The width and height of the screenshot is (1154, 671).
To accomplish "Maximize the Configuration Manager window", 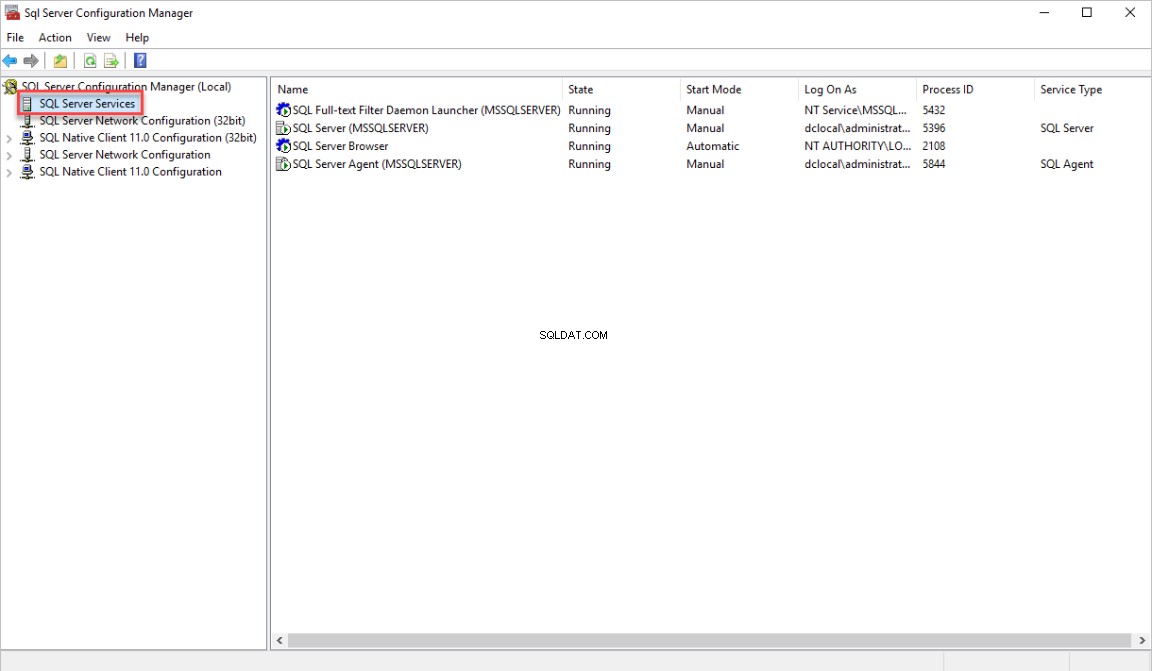I will 1086,13.
